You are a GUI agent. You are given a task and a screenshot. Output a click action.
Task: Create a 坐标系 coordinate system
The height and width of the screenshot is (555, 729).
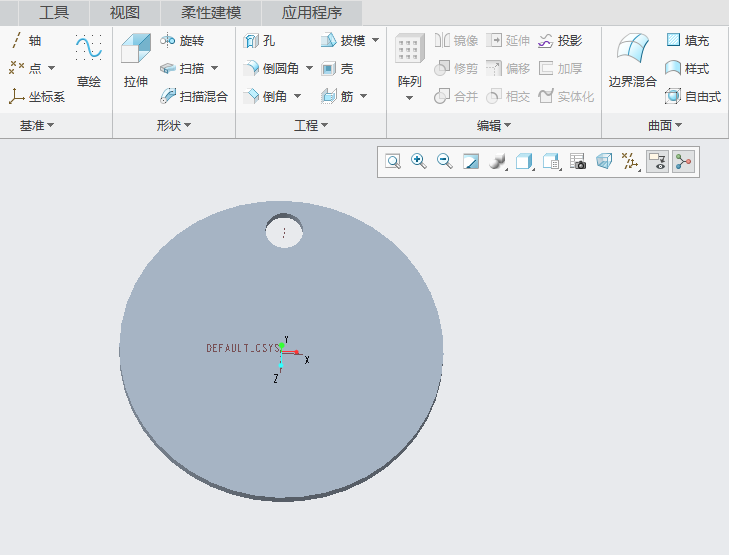pyautogui.click(x=37, y=96)
